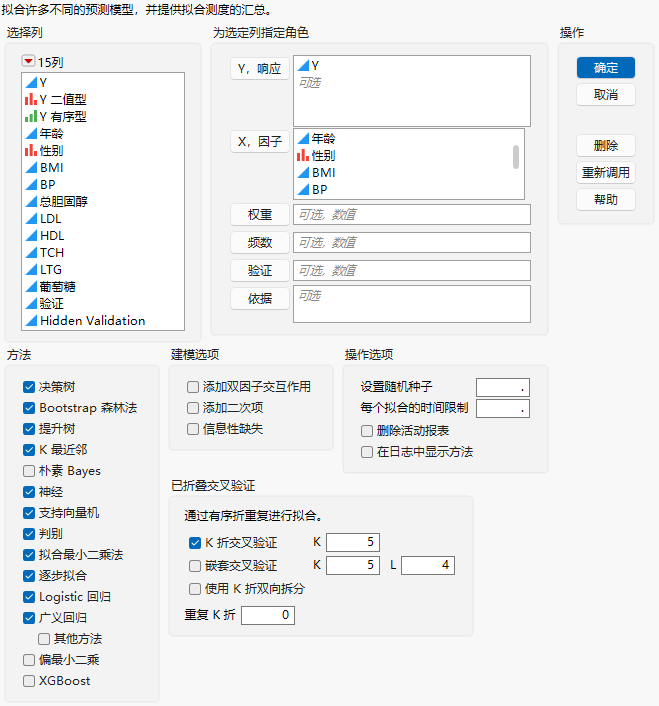Image resolution: width=659 pixels, height=706 pixels.
Task: Click the nominal icon beside 性别 in column list
Action: click(x=31, y=150)
